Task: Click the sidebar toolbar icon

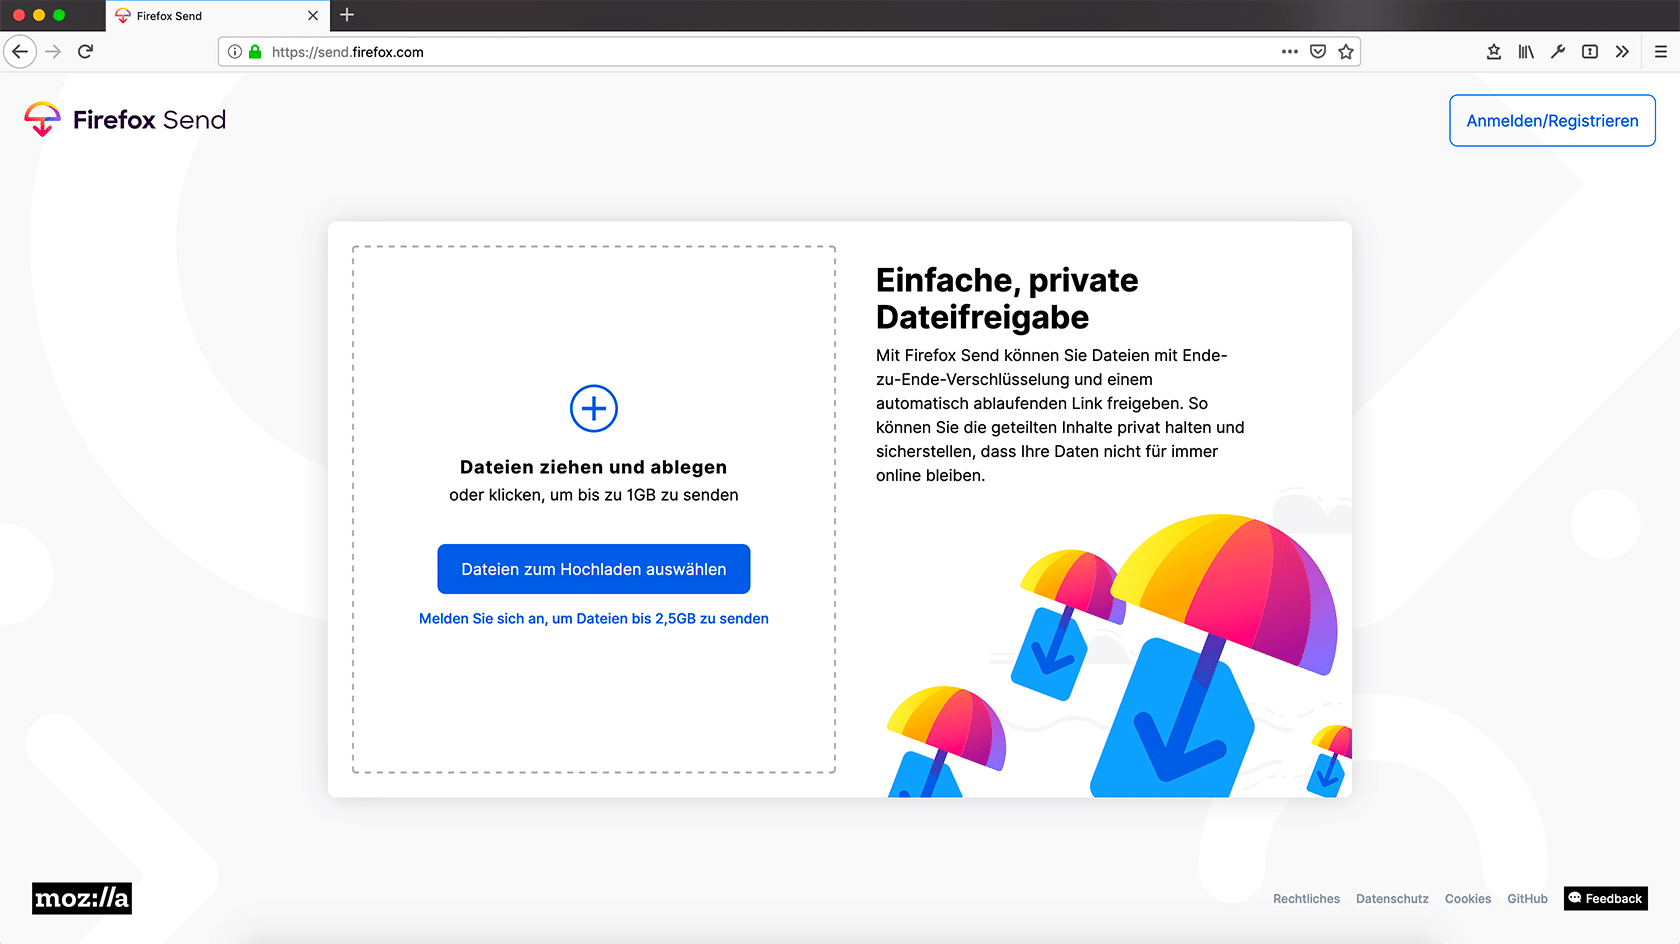Action: [x=1590, y=52]
